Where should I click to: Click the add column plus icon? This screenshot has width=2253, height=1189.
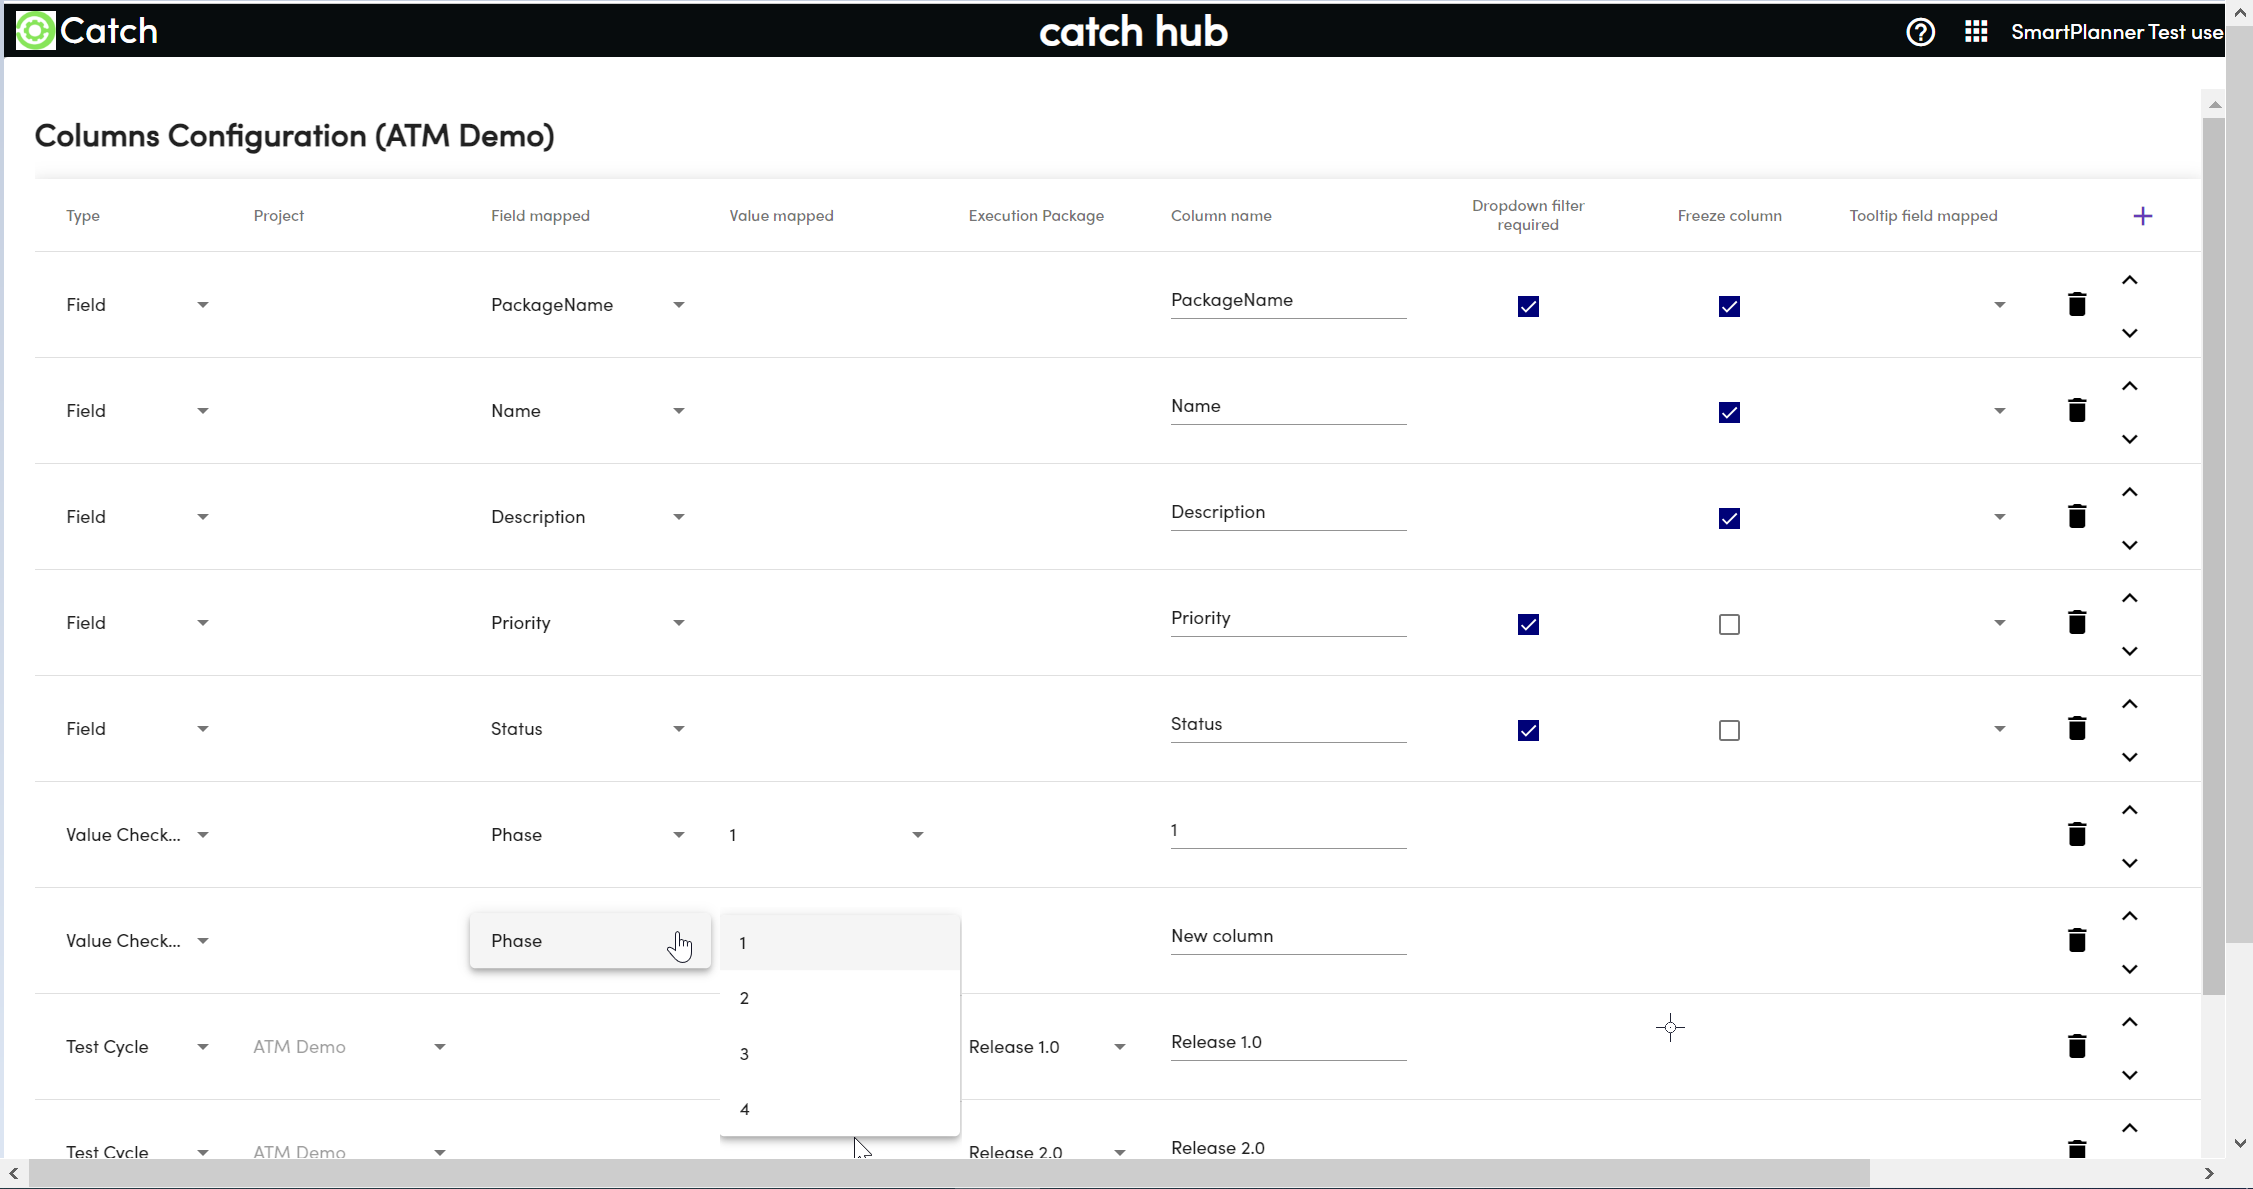pos(2142,216)
